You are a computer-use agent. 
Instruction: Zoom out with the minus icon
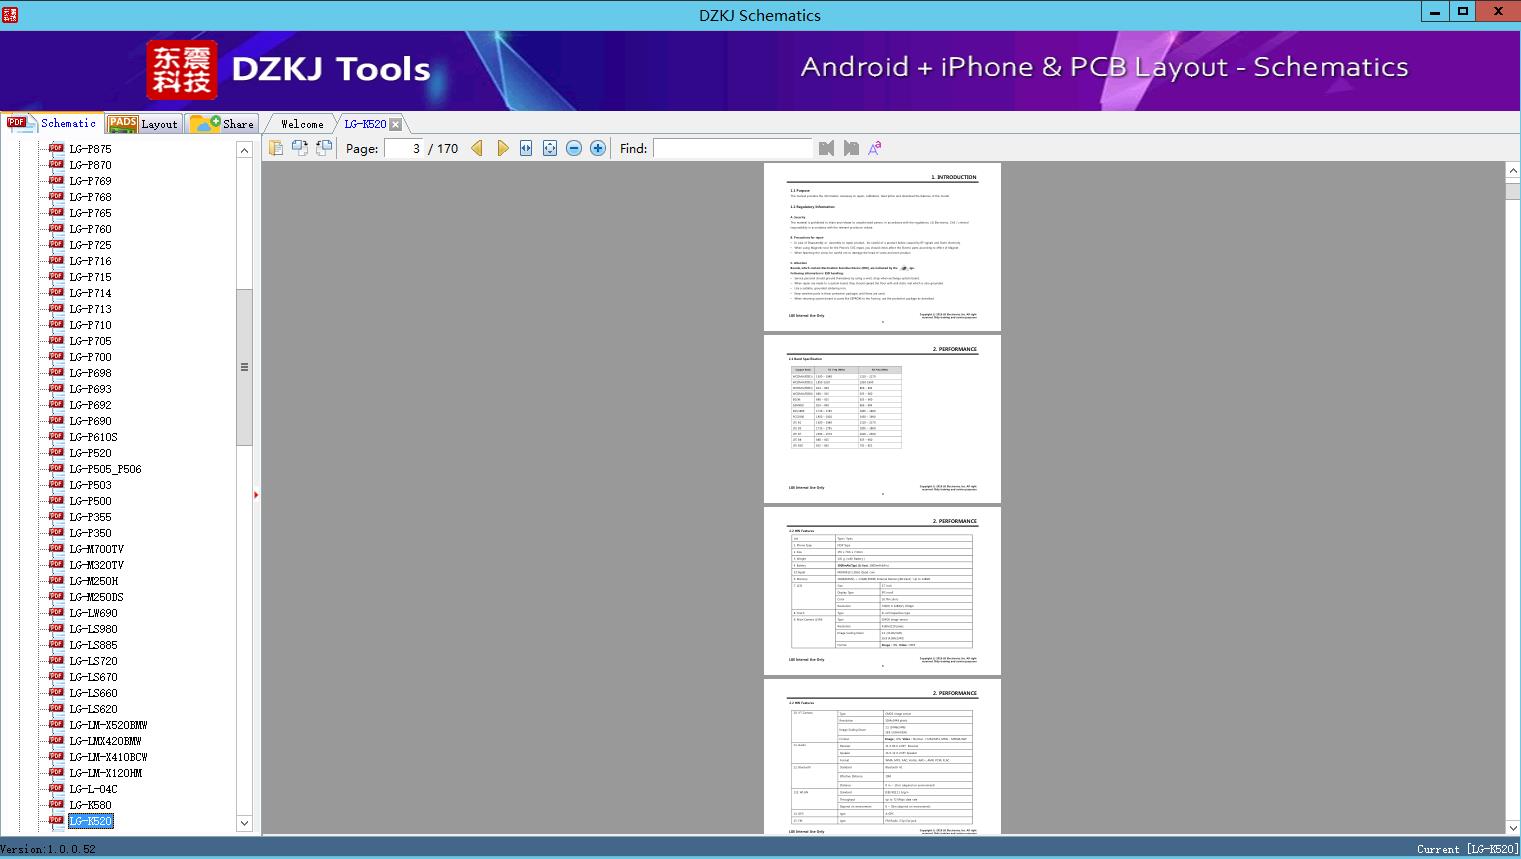574,148
